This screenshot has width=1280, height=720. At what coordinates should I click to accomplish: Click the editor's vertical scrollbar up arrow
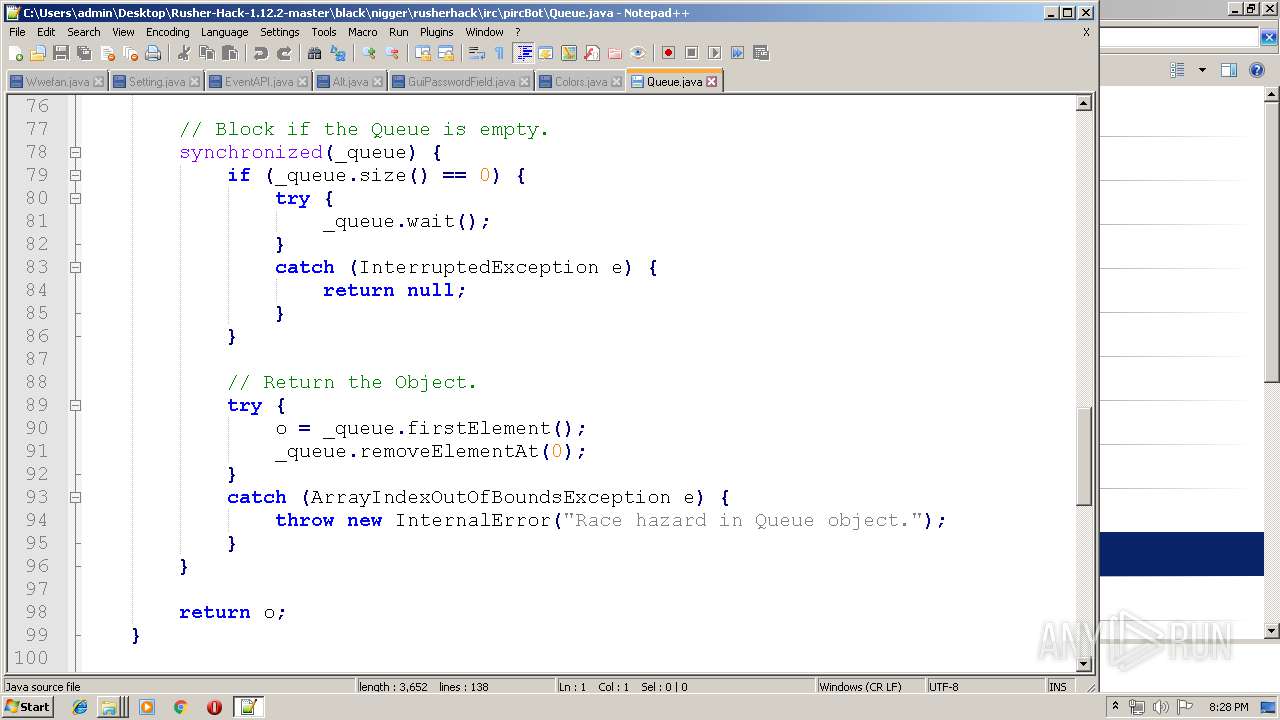(x=1083, y=103)
